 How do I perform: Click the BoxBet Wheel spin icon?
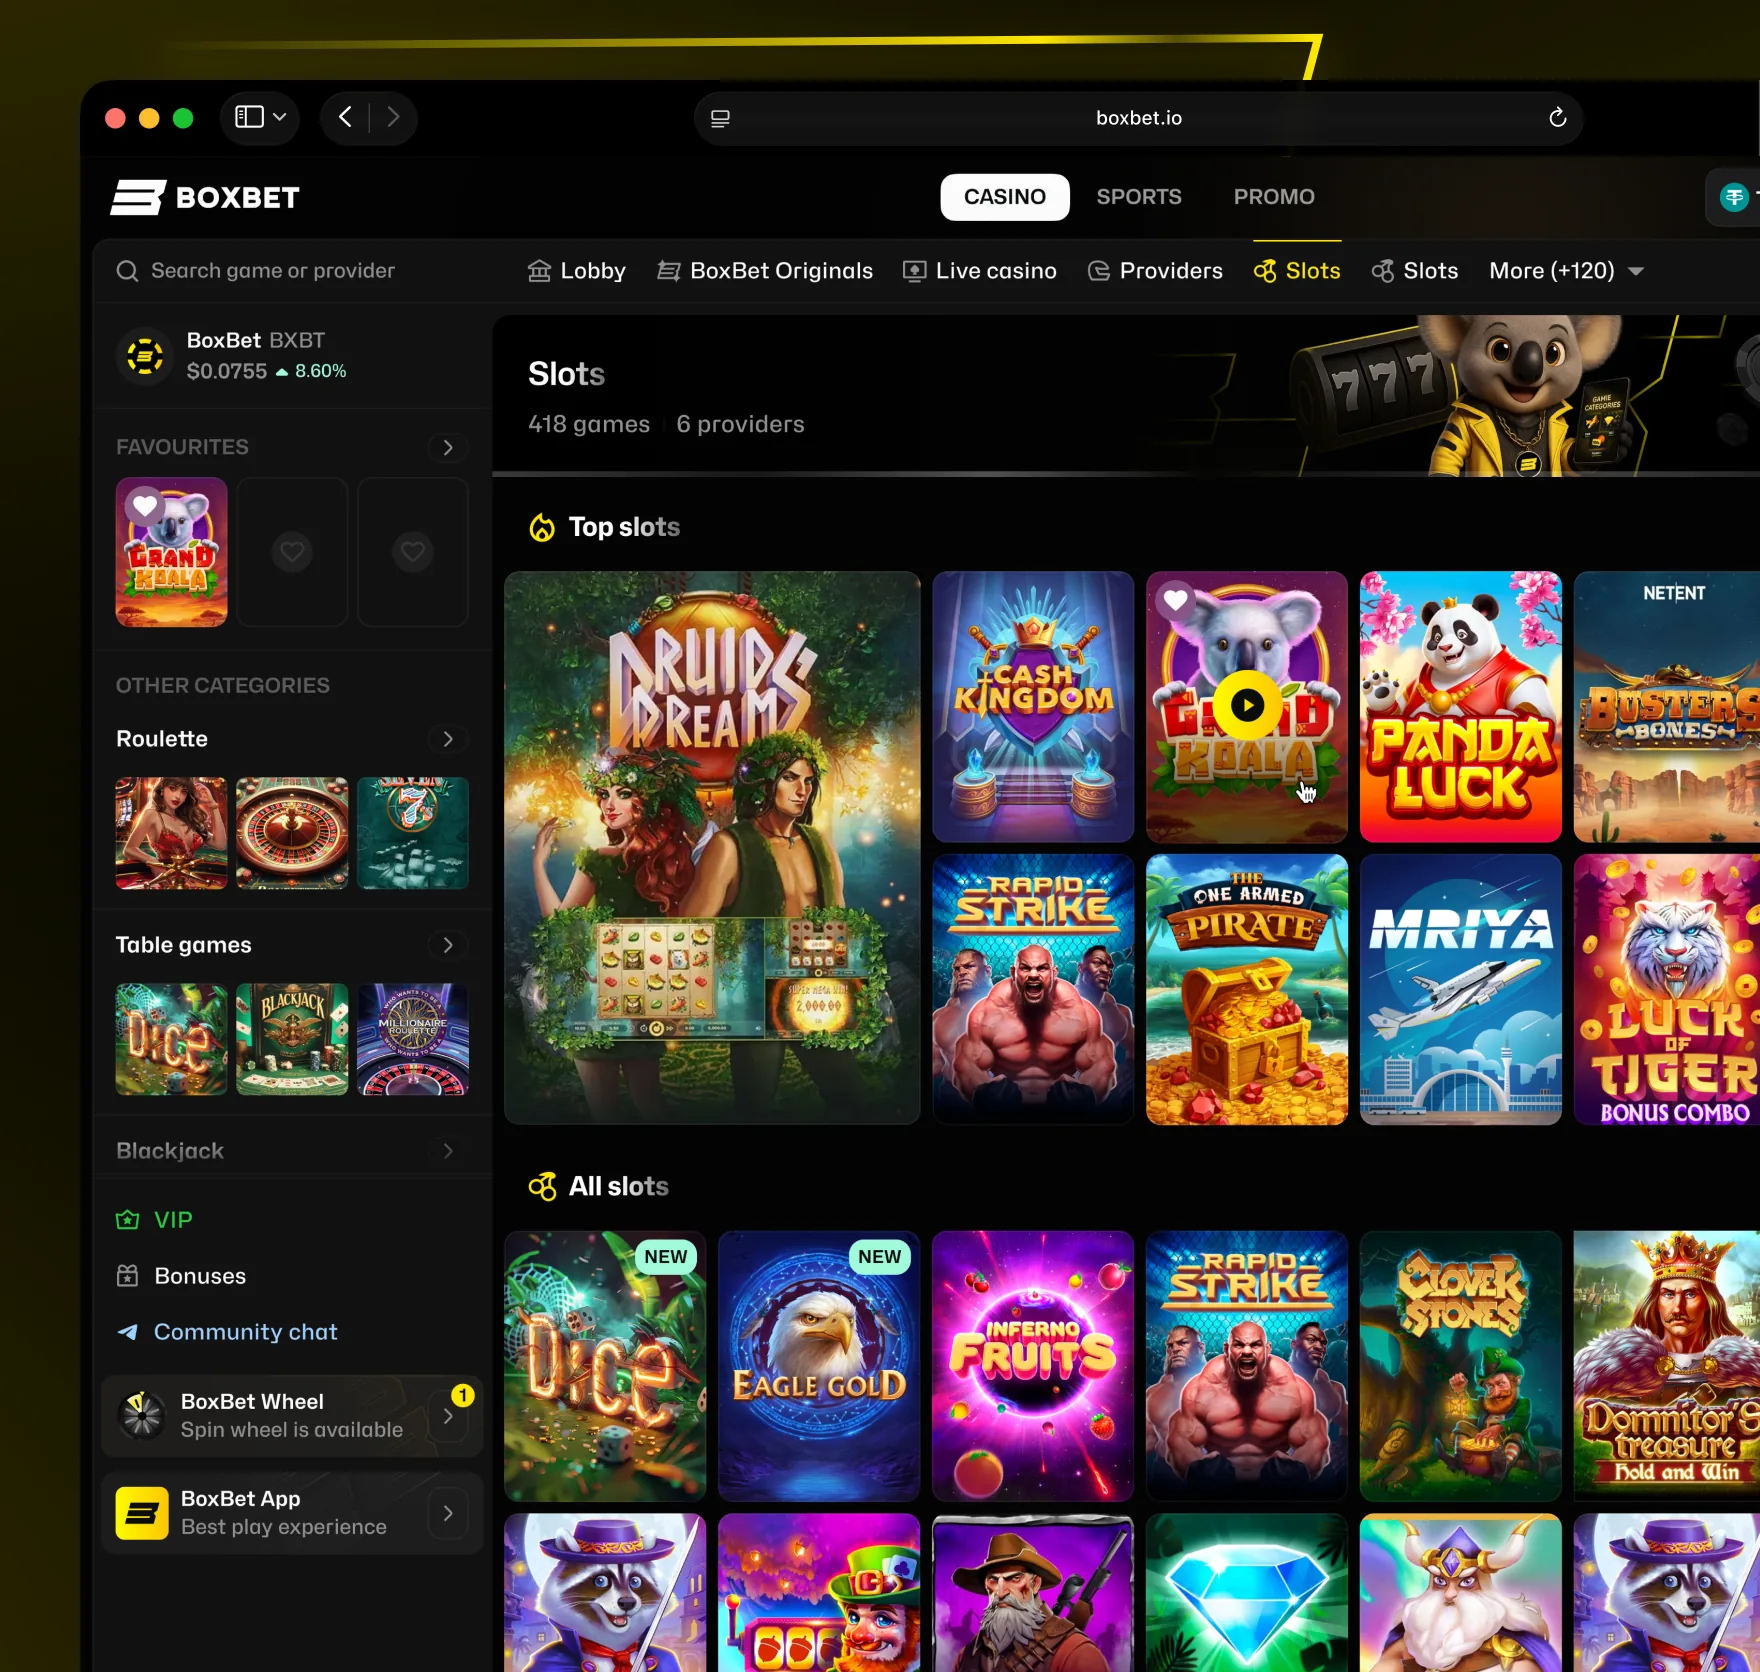(141, 1415)
